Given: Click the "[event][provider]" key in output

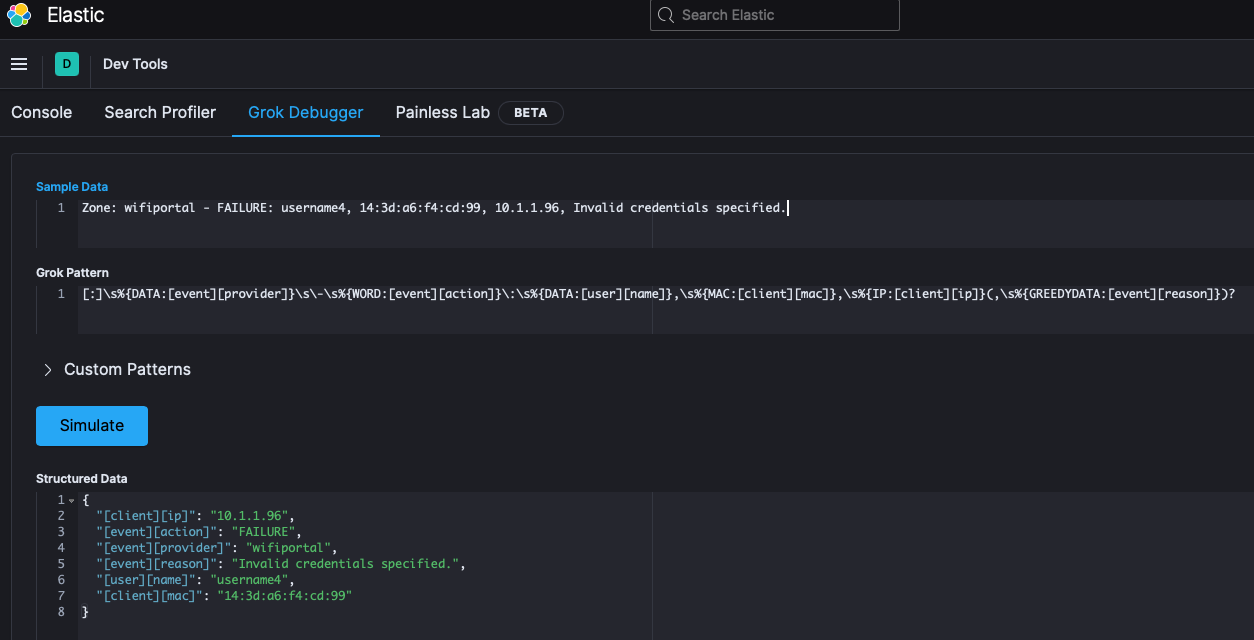Looking at the screenshot, I should coord(163,548).
